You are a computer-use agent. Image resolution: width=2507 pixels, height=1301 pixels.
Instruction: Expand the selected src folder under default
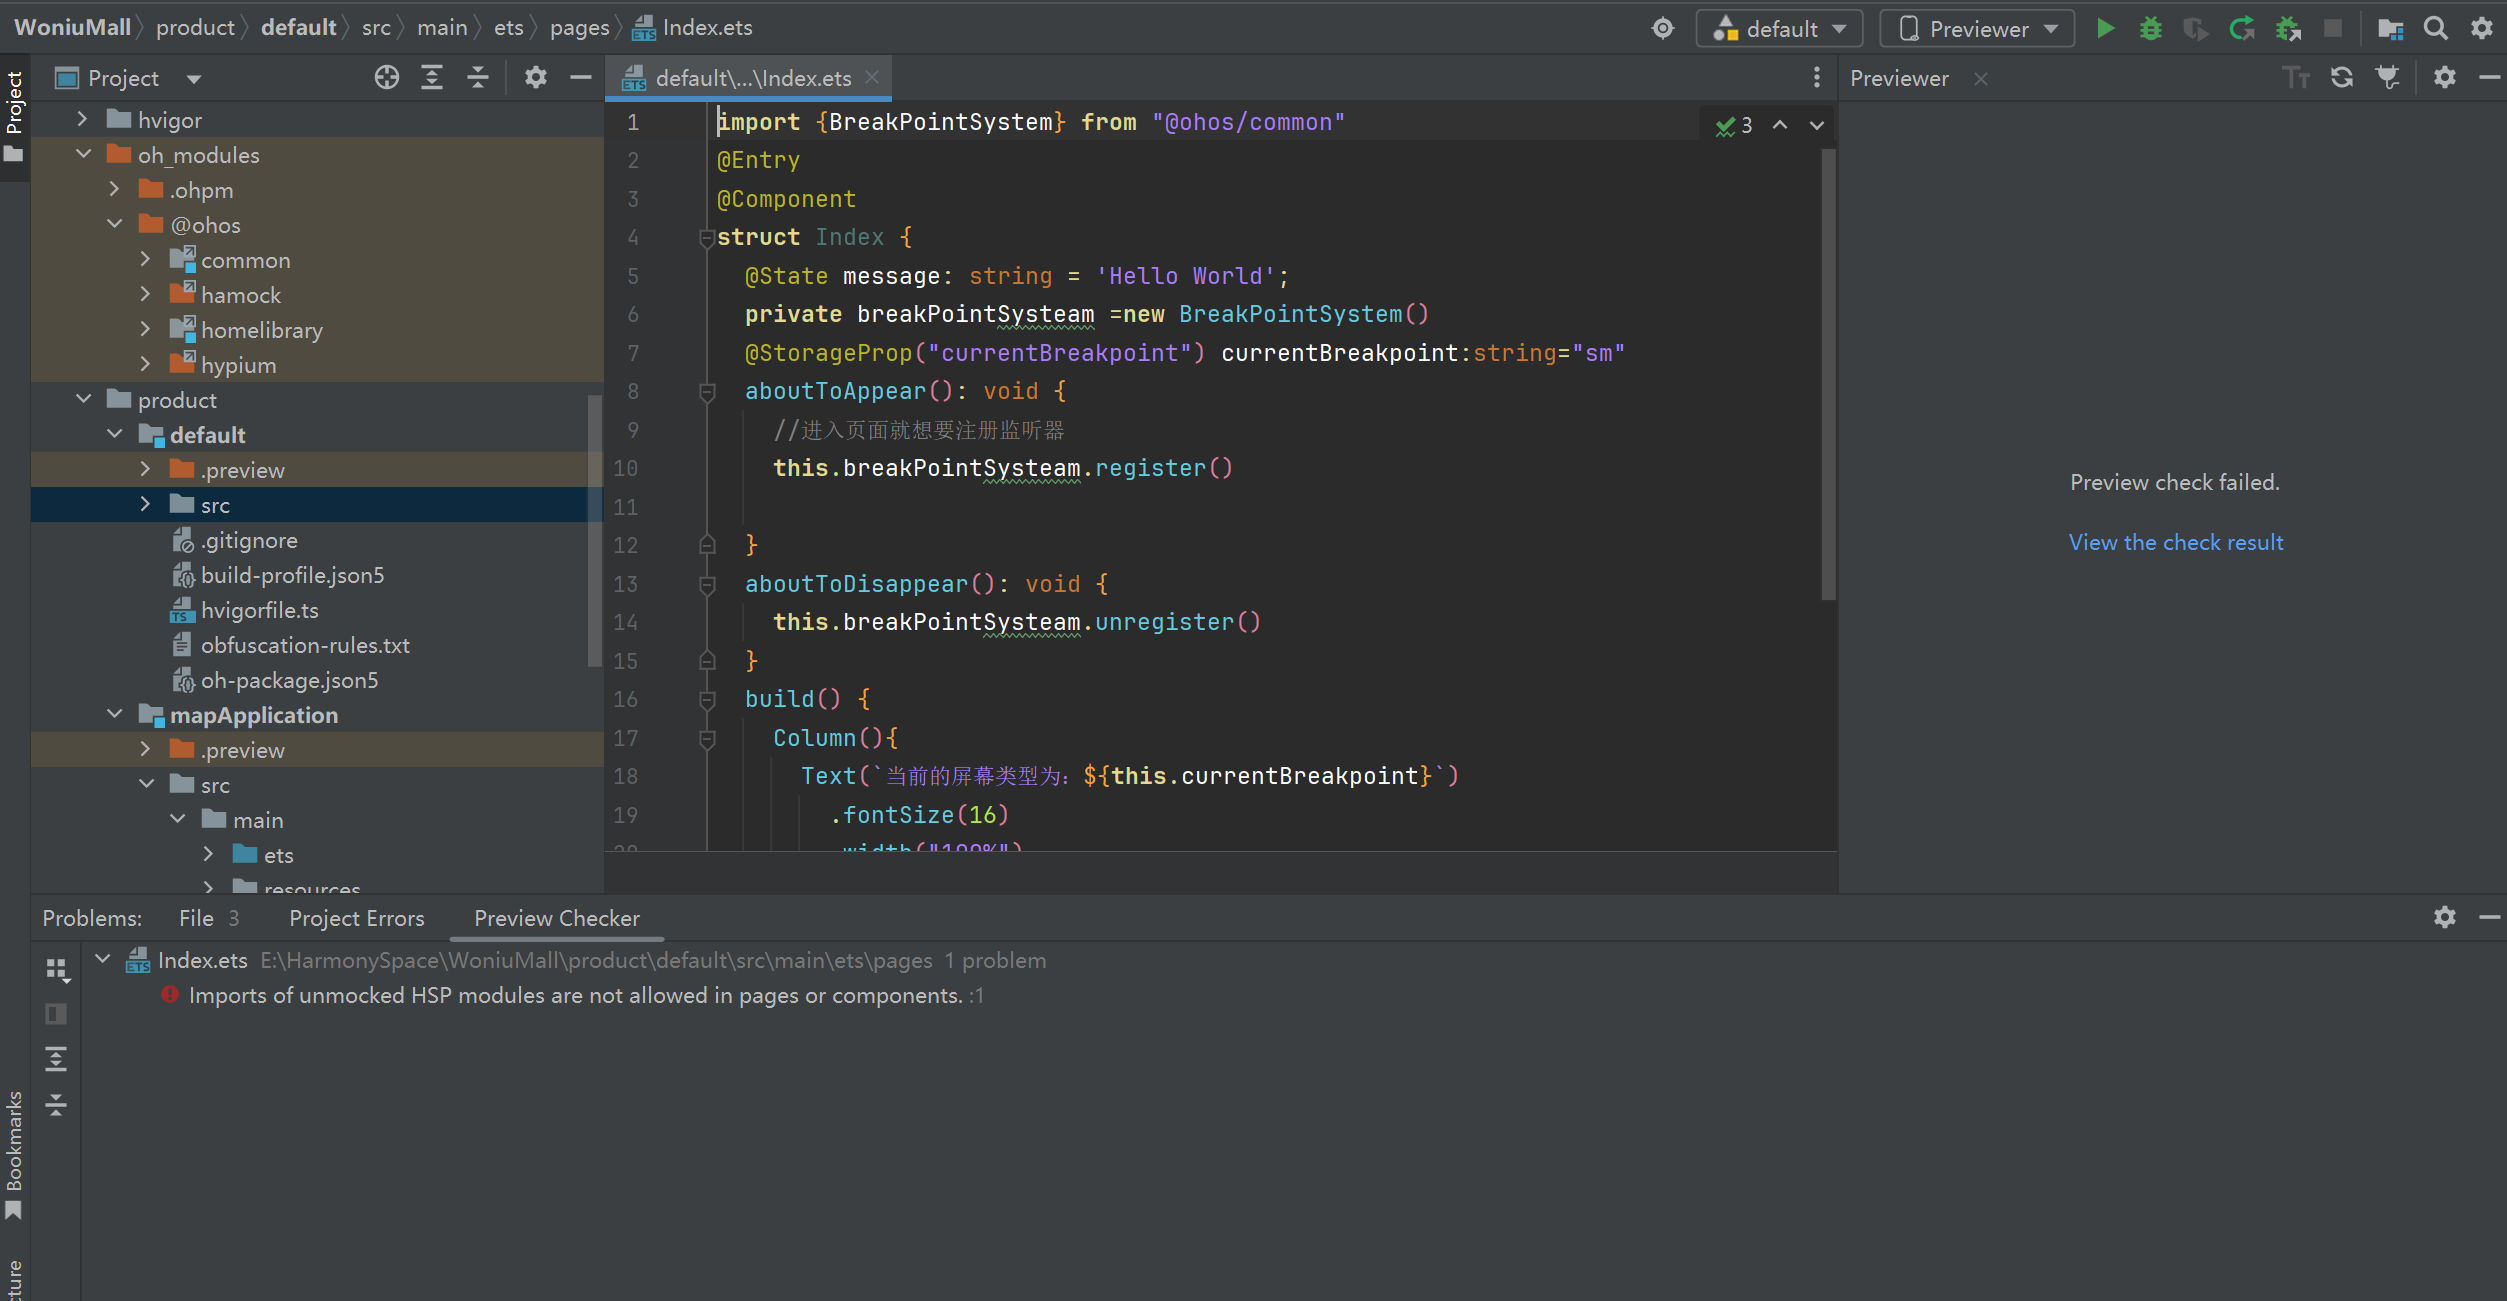[x=145, y=504]
